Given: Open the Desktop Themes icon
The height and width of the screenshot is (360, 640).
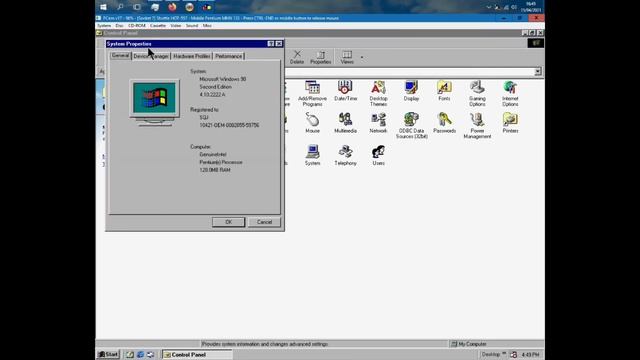Looking at the screenshot, I should (x=378, y=93).
